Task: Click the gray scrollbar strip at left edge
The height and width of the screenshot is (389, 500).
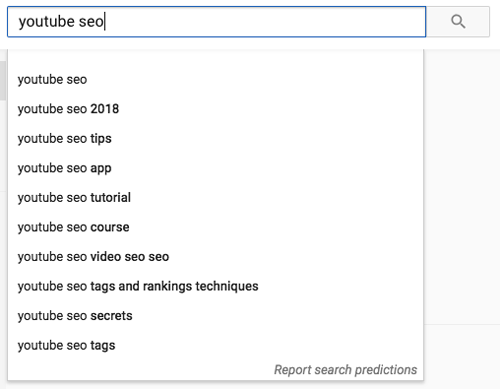Action: pyautogui.click(x=3, y=80)
